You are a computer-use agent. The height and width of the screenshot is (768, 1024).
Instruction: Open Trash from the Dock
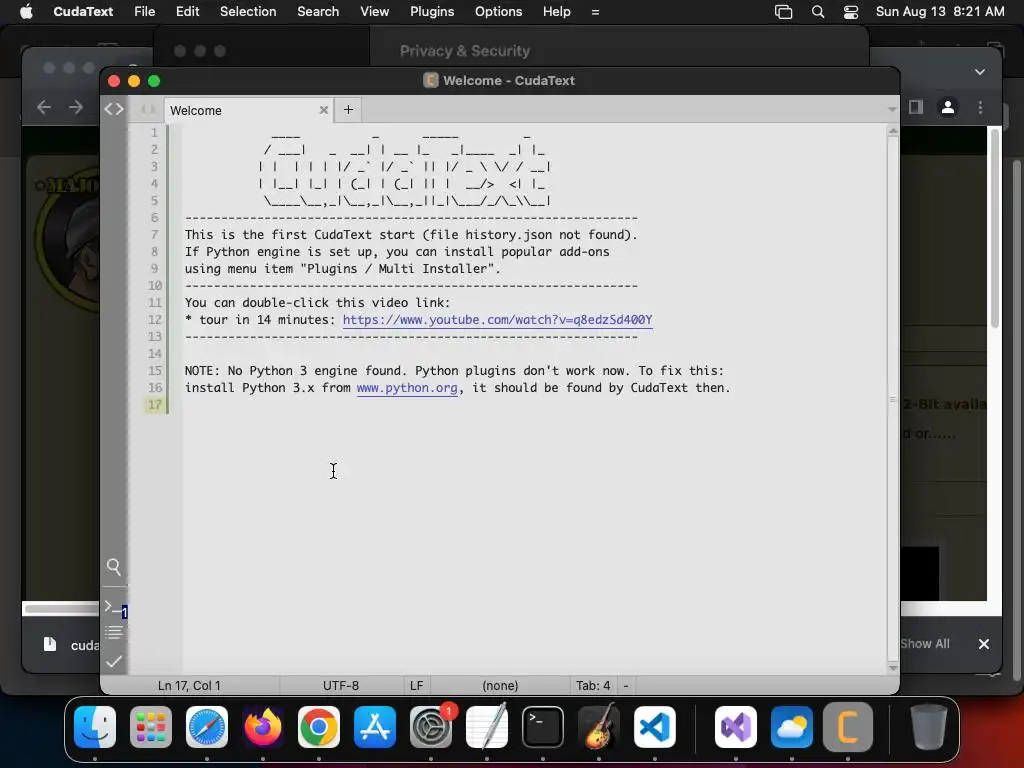pyautogui.click(x=929, y=727)
